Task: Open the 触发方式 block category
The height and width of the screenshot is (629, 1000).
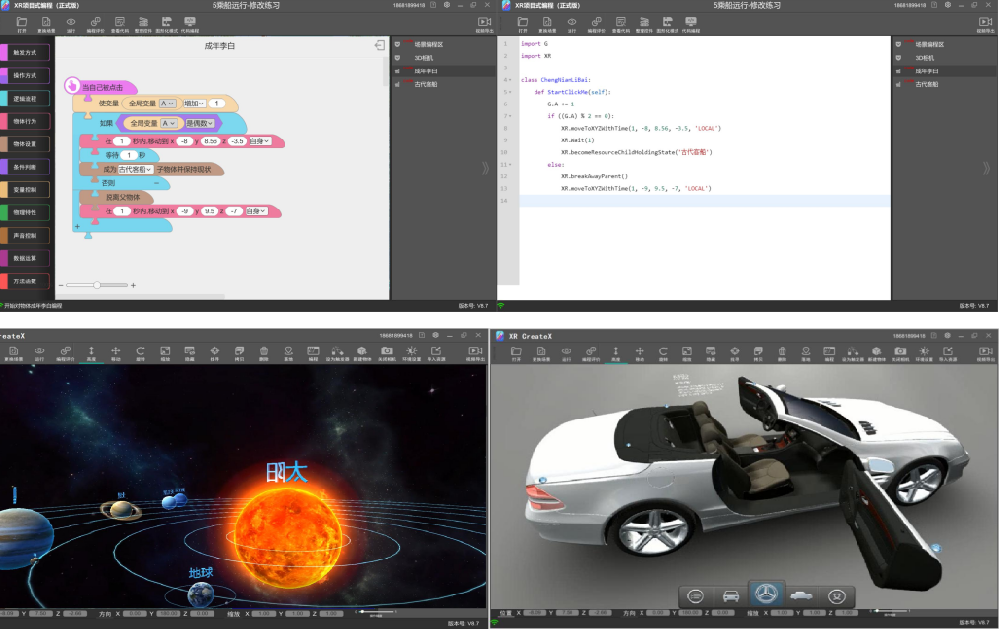Action: [x=25, y=52]
